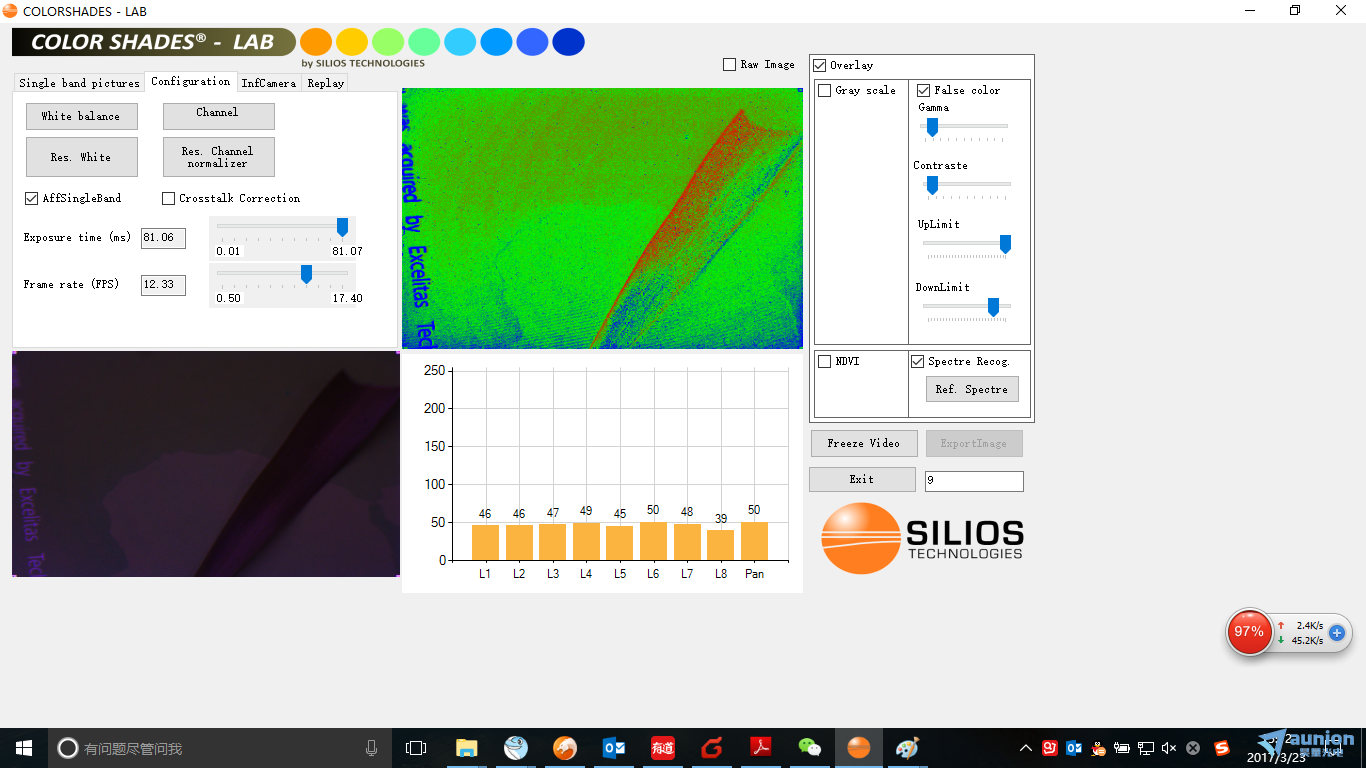
Task: Show hidden system tray icons
Action: point(1026,748)
